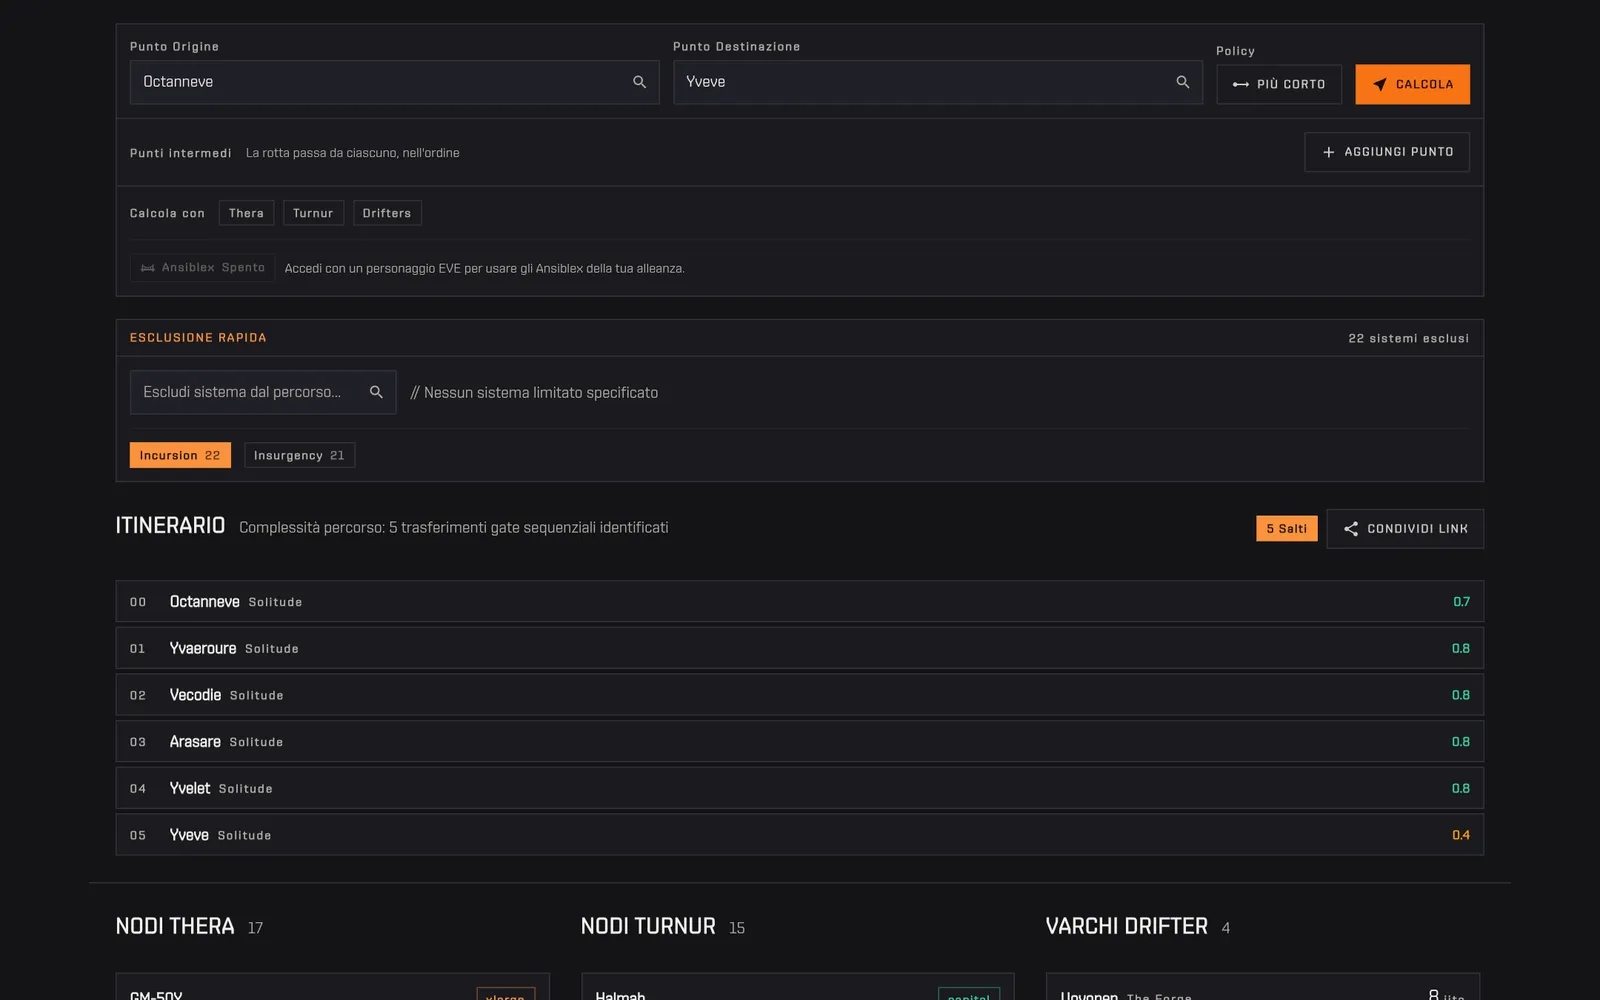Image resolution: width=1600 pixels, height=1000 pixels.
Task: Click the Ansiblex Spento button
Action: coord(202,268)
